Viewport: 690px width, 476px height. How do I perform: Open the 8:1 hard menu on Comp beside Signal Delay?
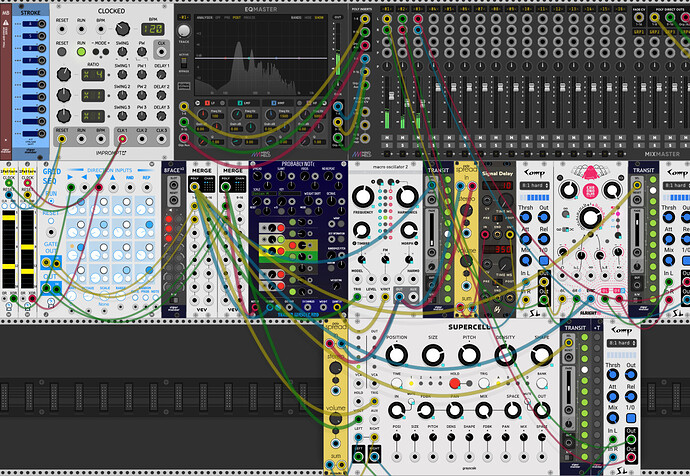click(534, 186)
